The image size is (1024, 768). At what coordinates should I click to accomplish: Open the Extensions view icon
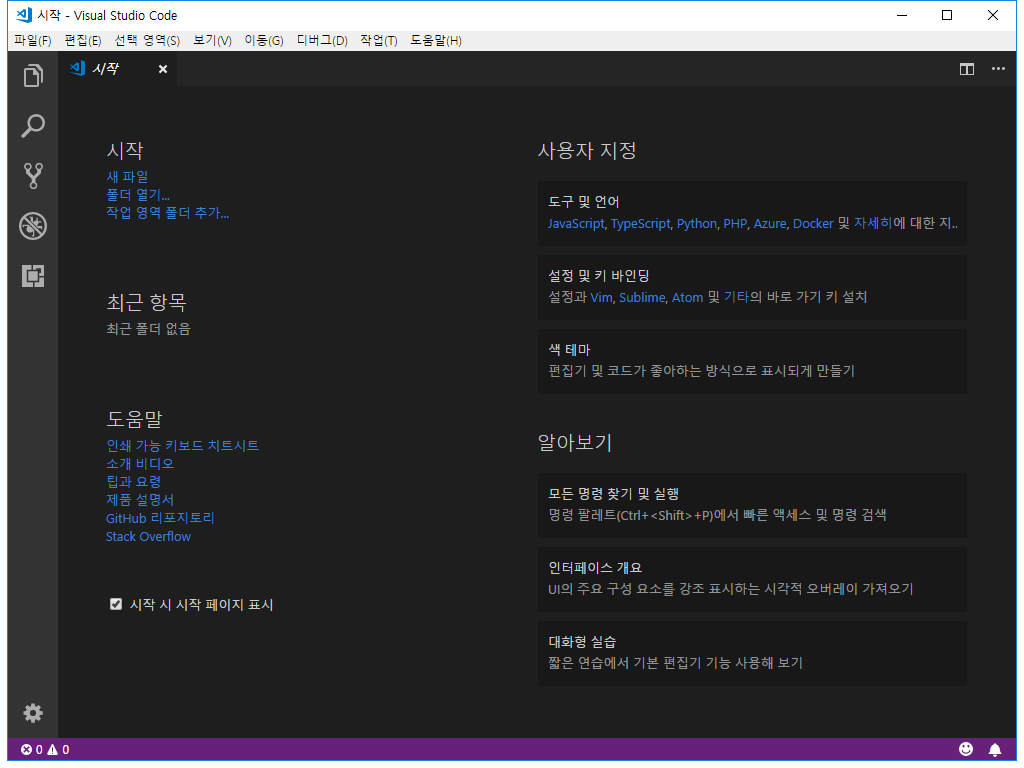pos(33,276)
